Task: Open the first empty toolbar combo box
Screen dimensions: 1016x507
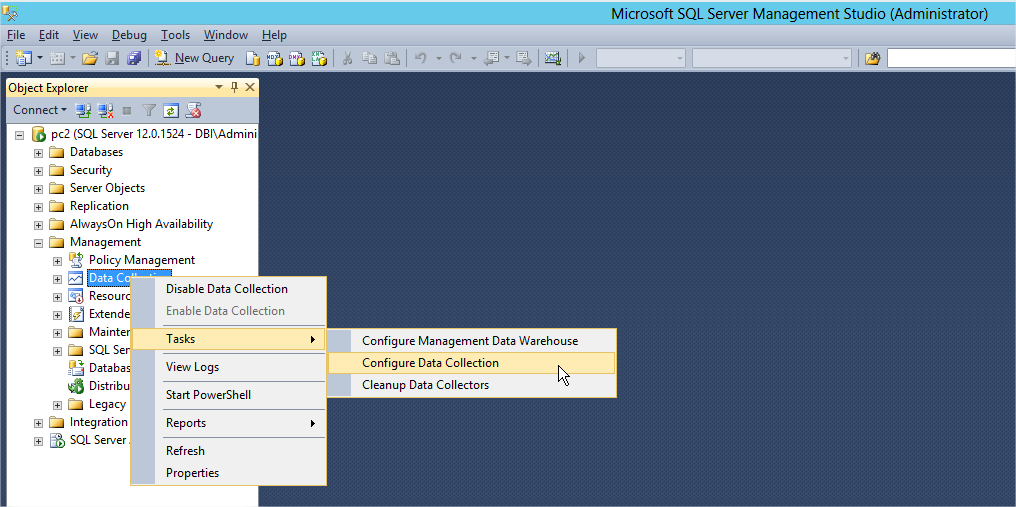Action: (640, 58)
